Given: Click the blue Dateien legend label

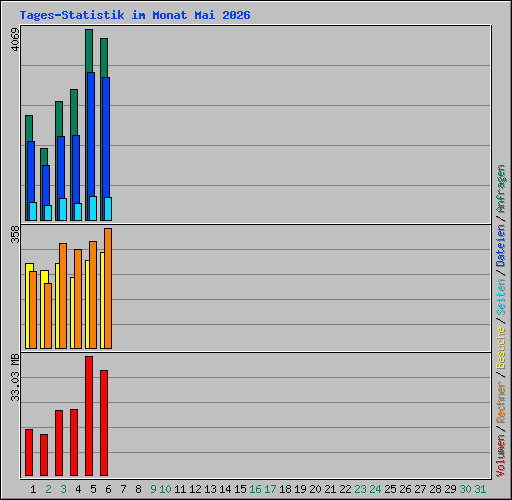Looking at the screenshot, I should (501, 245).
